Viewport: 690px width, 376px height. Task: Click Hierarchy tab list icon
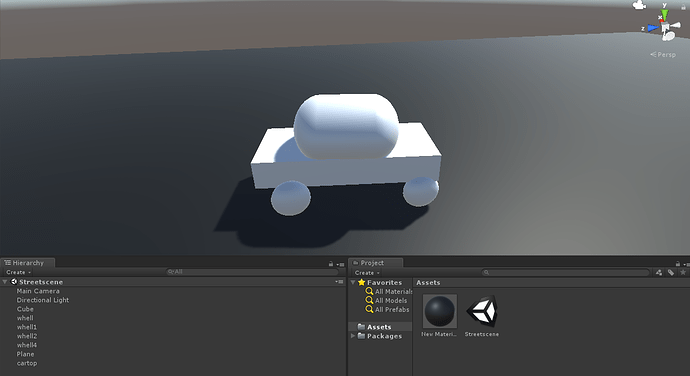tap(7, 263)
